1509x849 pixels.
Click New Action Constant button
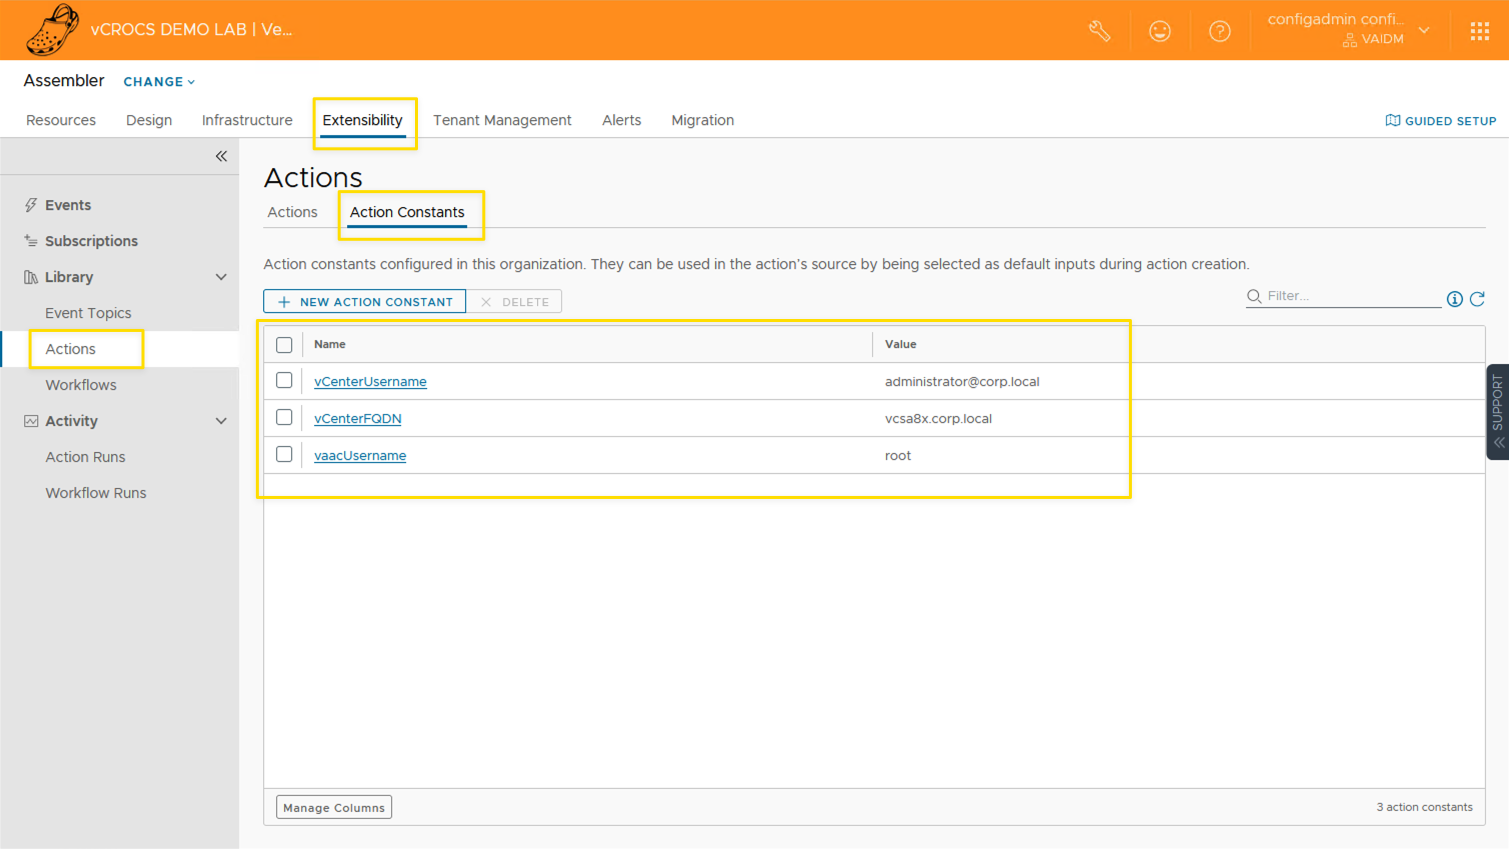click(x=365, y=302)
